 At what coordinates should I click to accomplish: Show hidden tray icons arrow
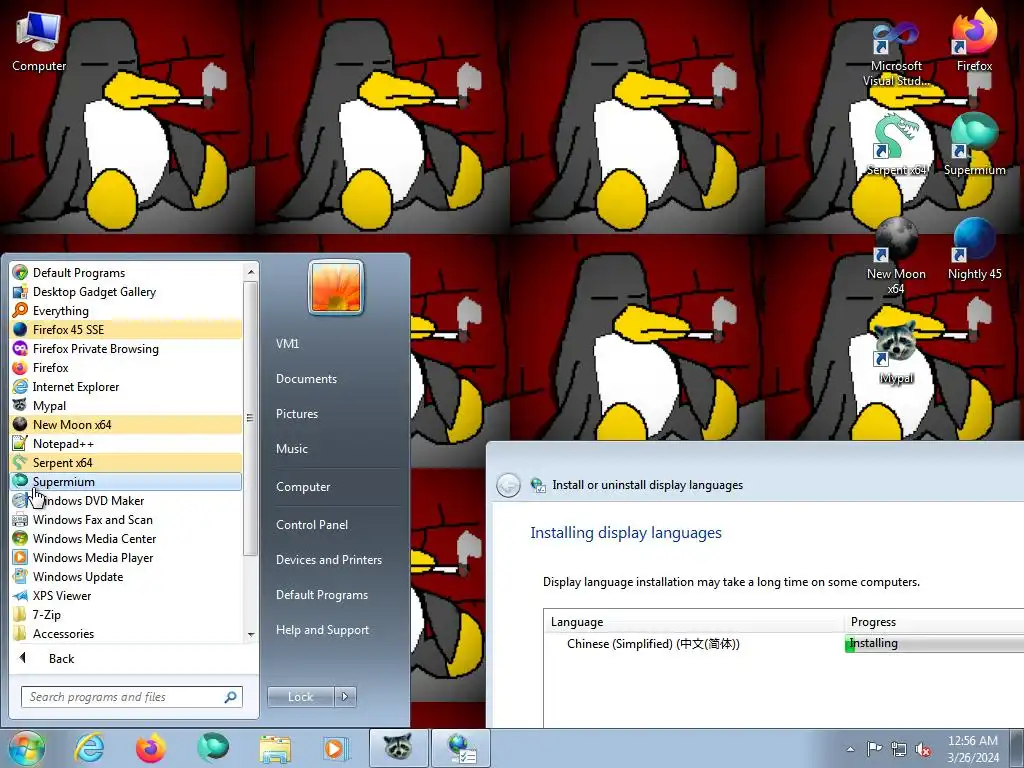[850, 749]
